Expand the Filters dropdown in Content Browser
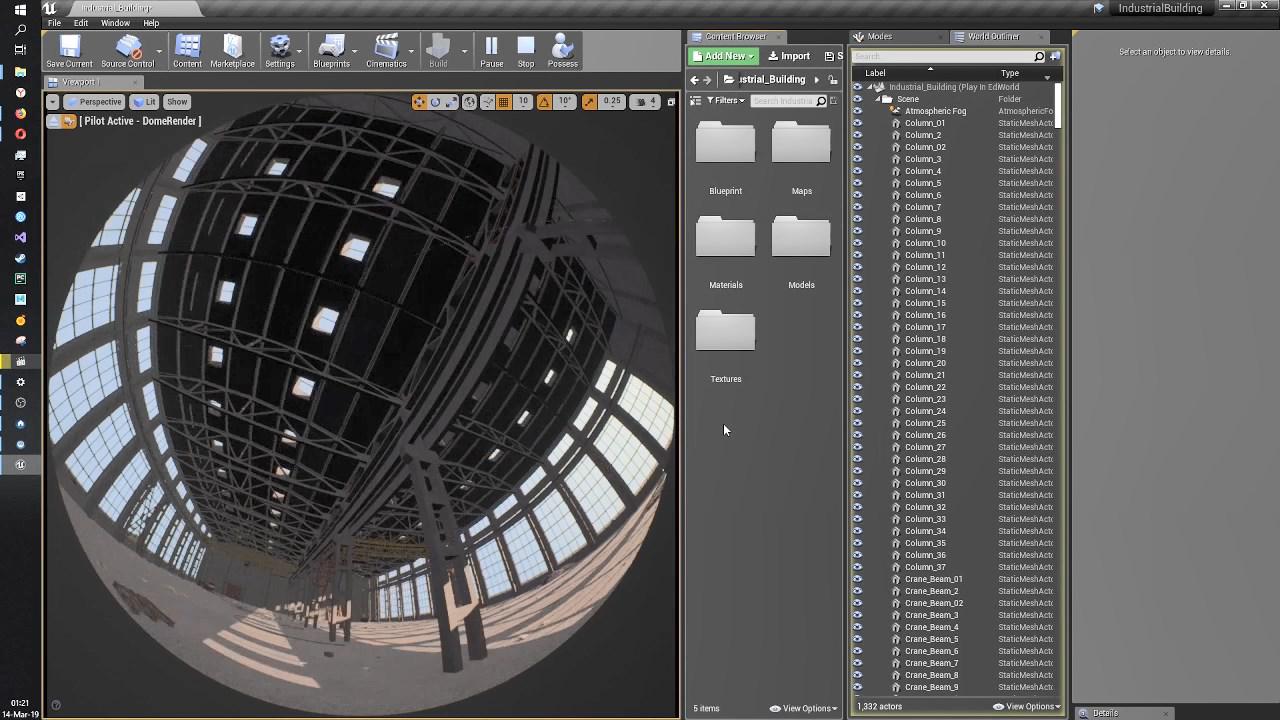Viewport: 1280px width, 720px height. point(726,101)
